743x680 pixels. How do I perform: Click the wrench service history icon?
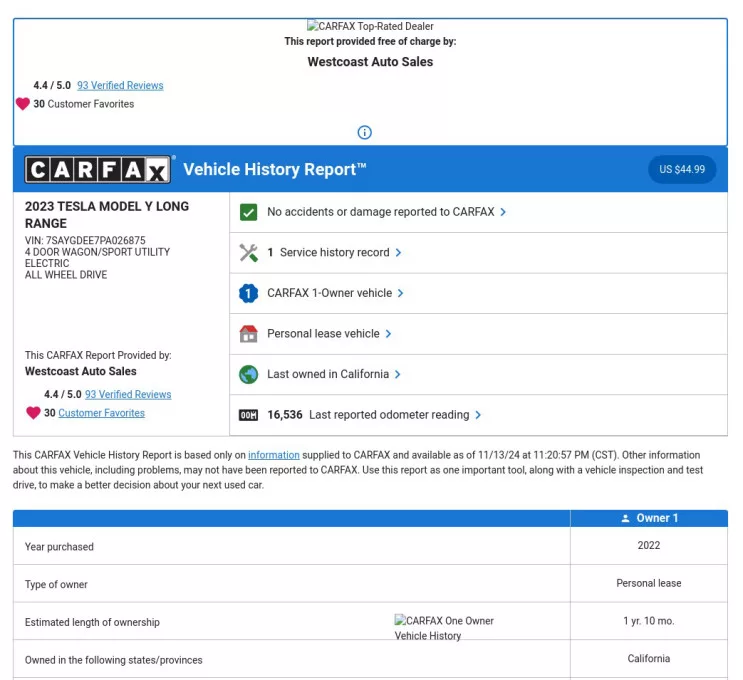coord(249,253)
